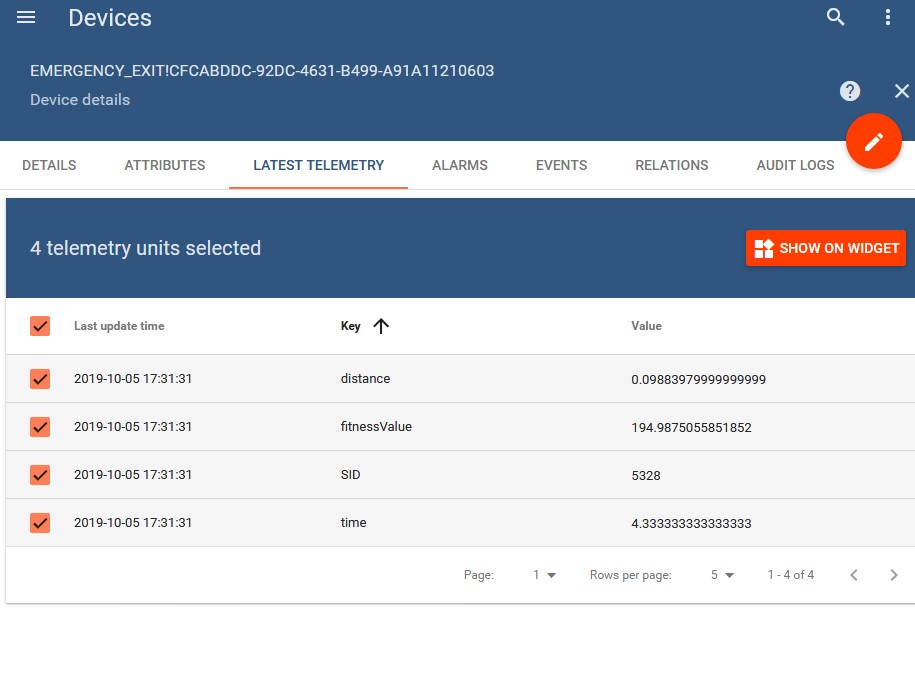Click the fitnessValue key cell
915x689 pixels.
tap(376, 426)
